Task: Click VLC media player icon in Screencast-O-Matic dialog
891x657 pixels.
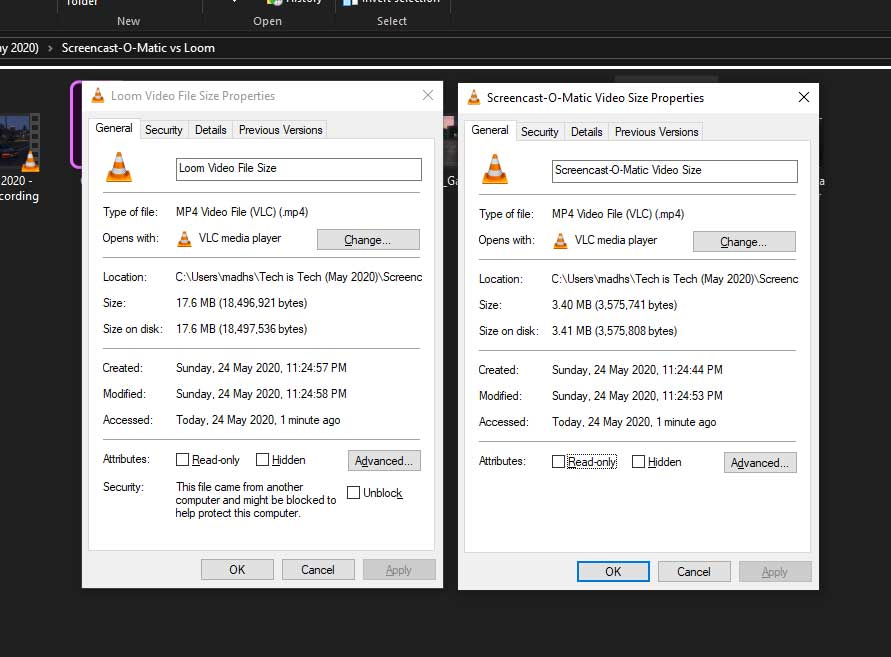Action: pos(560,241)
